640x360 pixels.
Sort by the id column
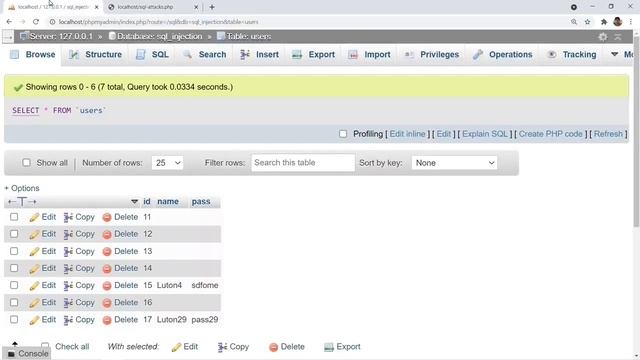click(147, 202)
